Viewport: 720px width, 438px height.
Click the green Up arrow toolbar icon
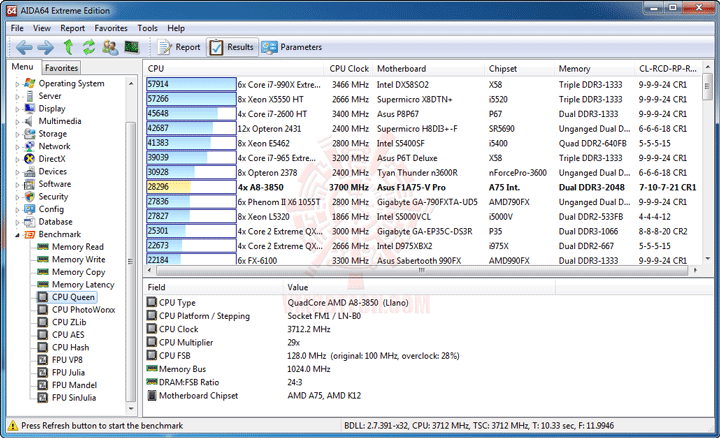pyautogui.click(x=68, y=47)
